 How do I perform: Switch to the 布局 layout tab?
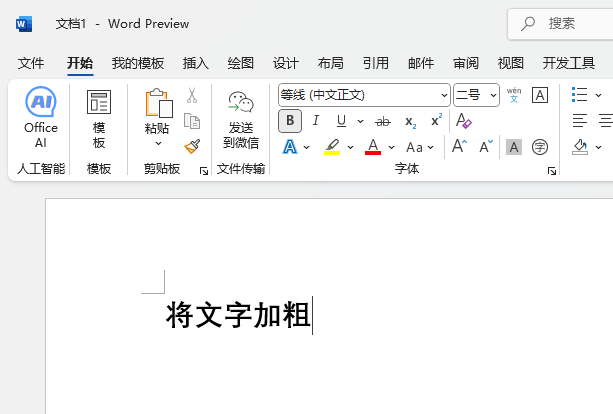pos(331,63)
